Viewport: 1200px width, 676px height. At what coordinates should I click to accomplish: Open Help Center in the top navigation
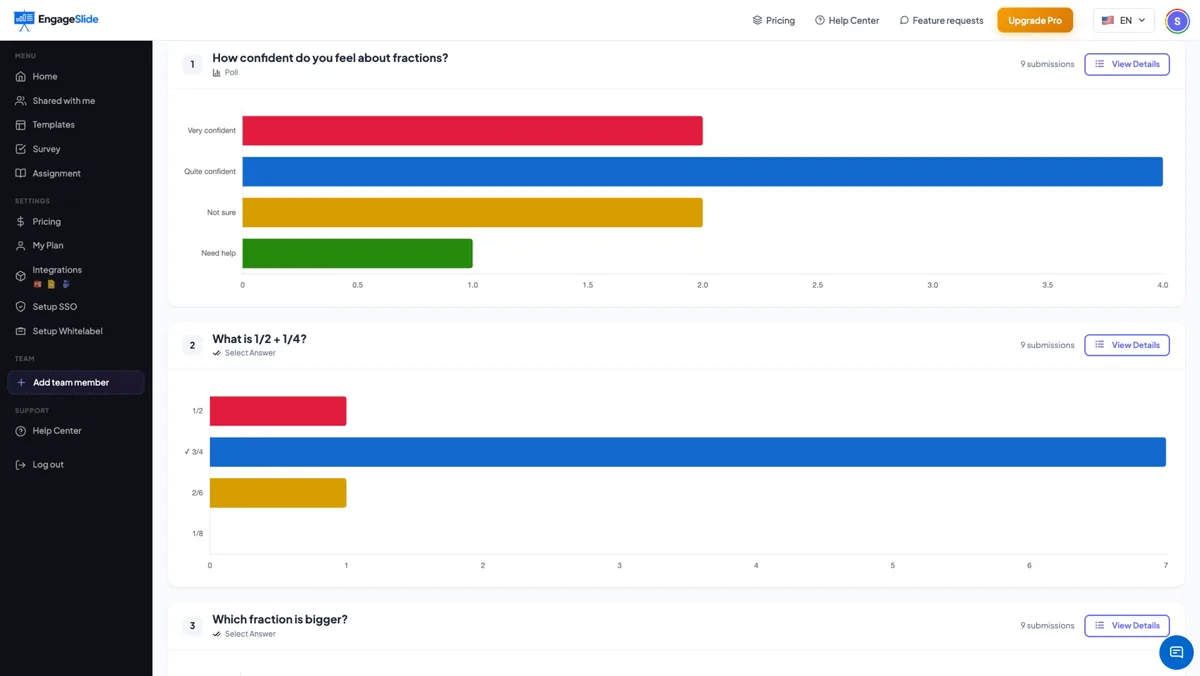(847, 20)
